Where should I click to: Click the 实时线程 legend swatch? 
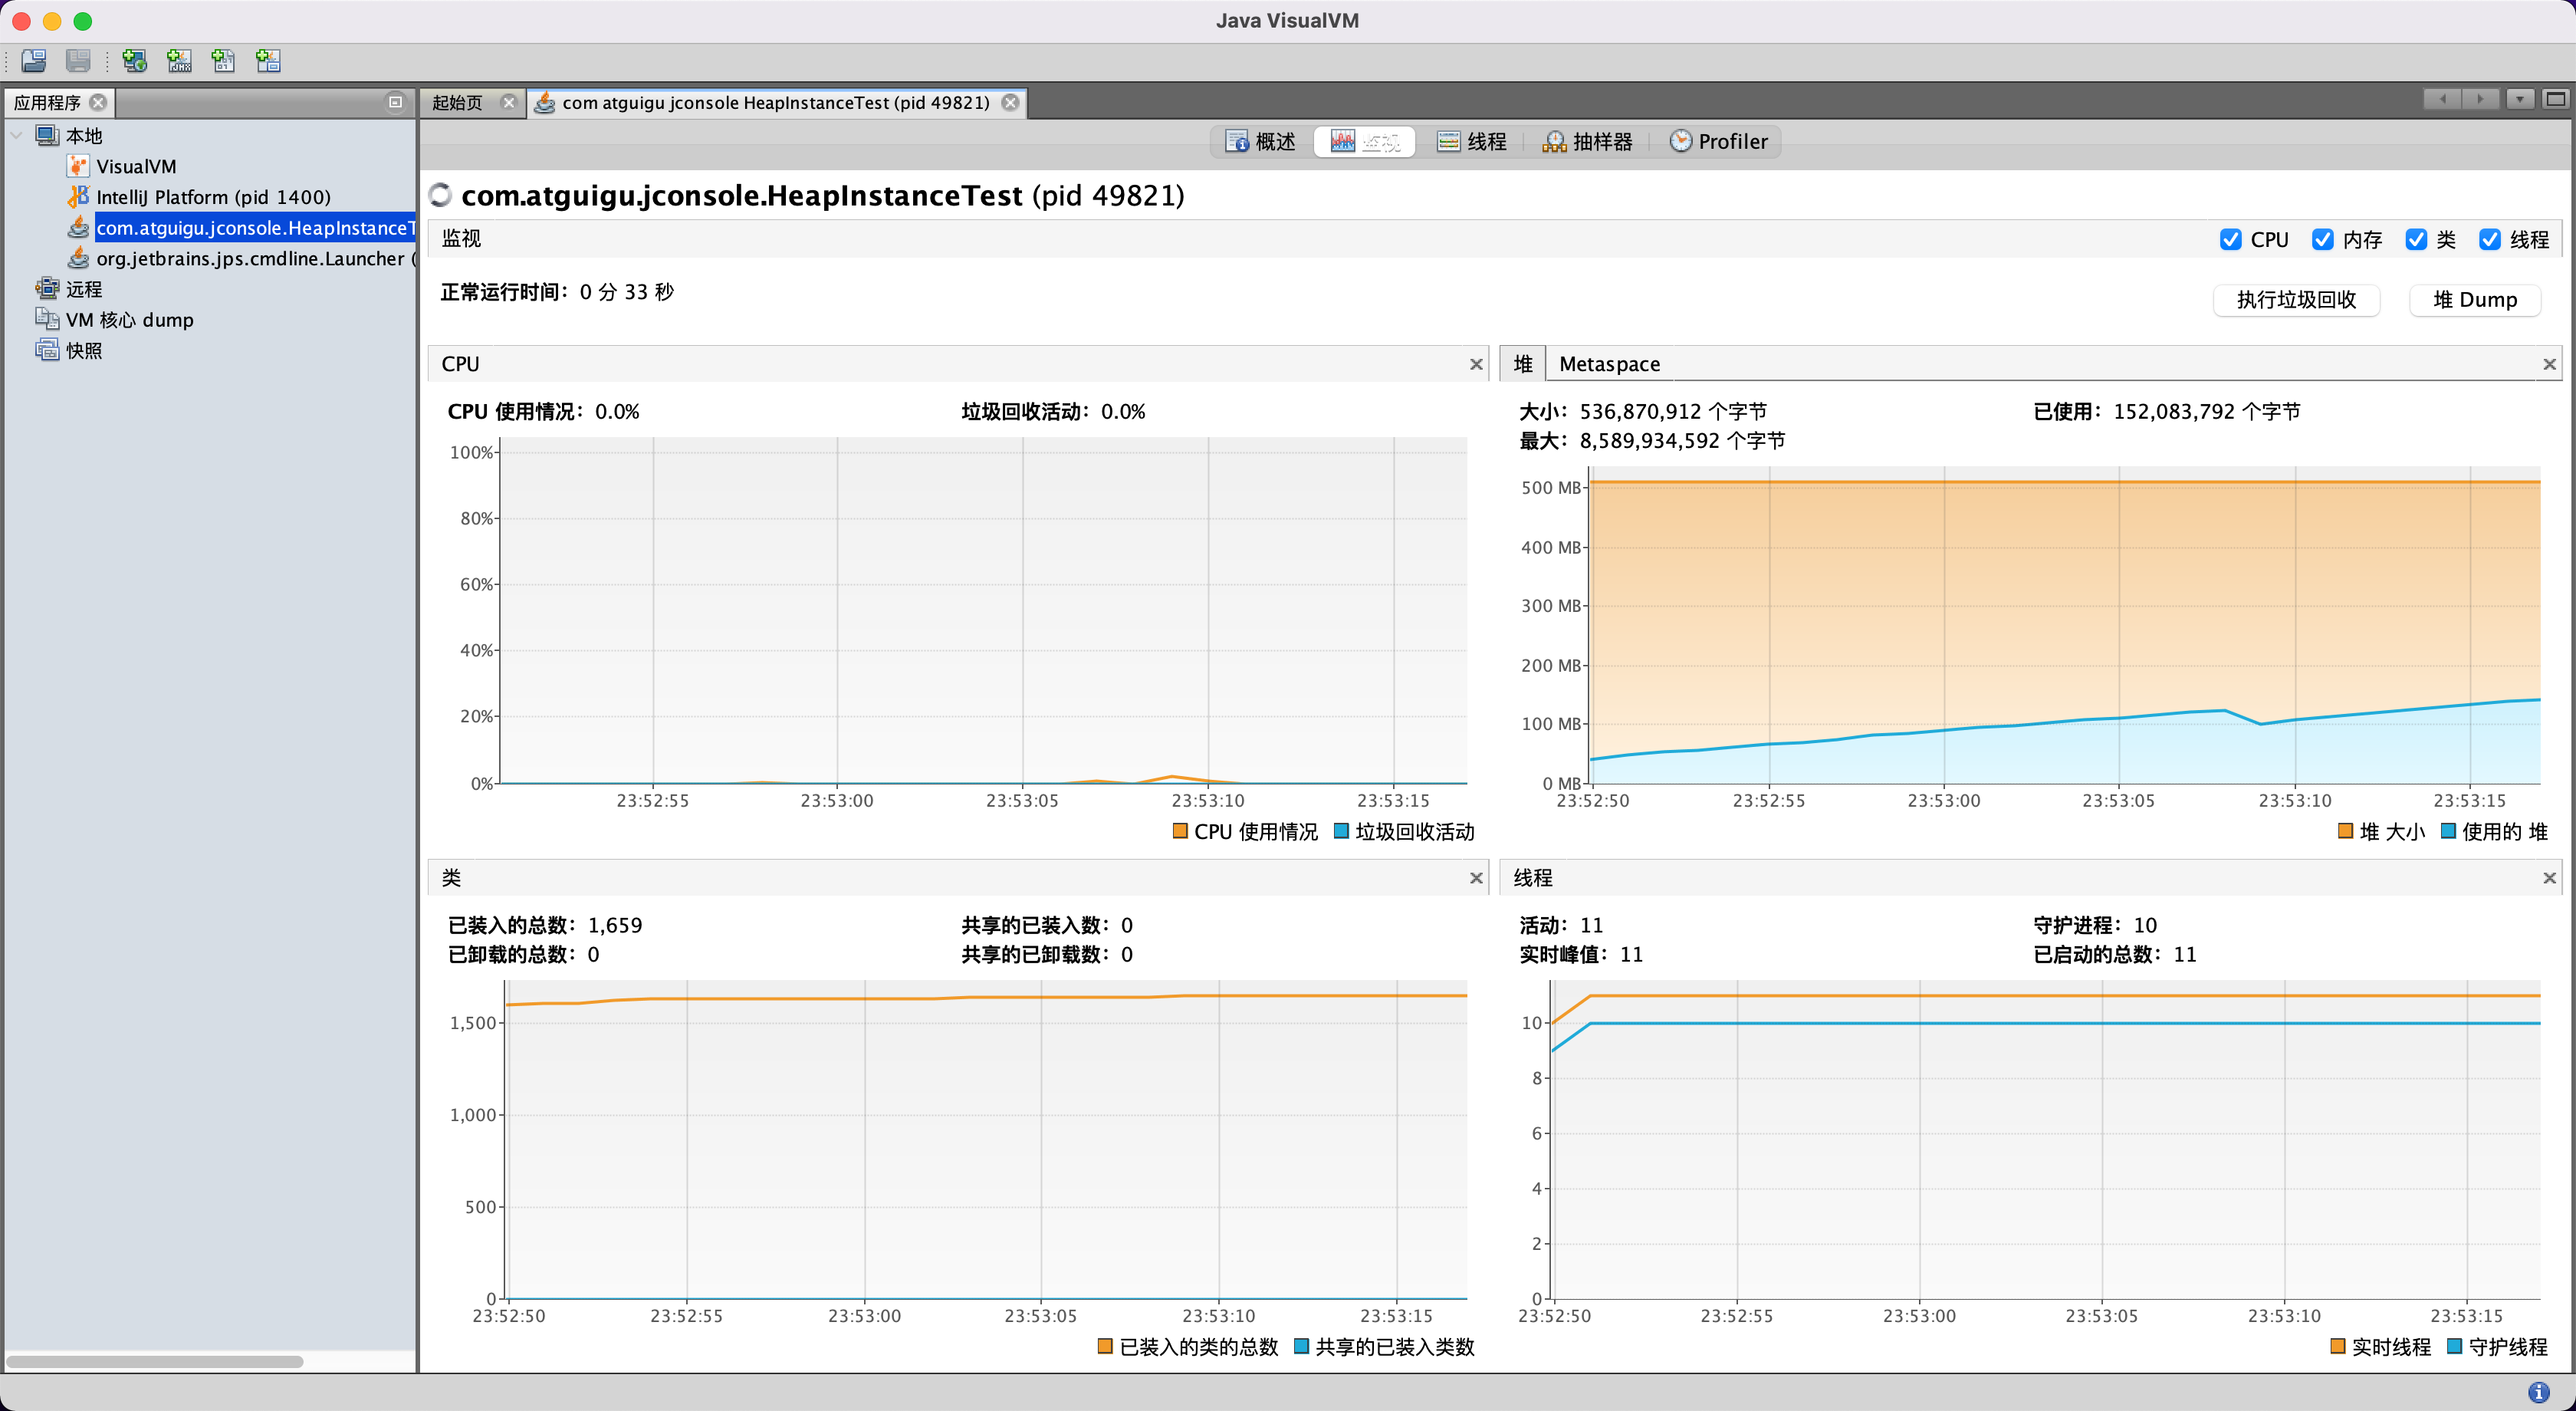pos(2338,1346)
